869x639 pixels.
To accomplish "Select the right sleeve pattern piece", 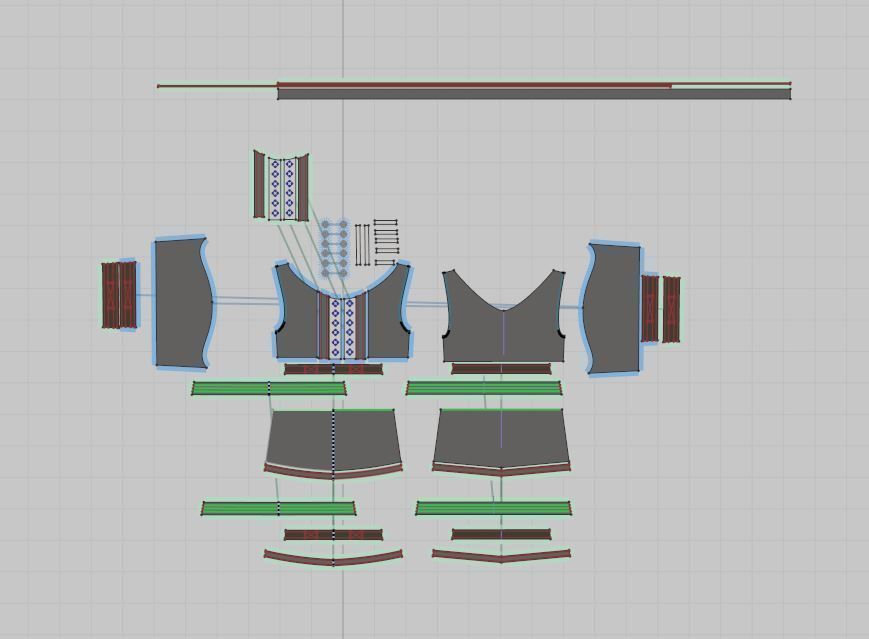I will (x=614, y=308).
